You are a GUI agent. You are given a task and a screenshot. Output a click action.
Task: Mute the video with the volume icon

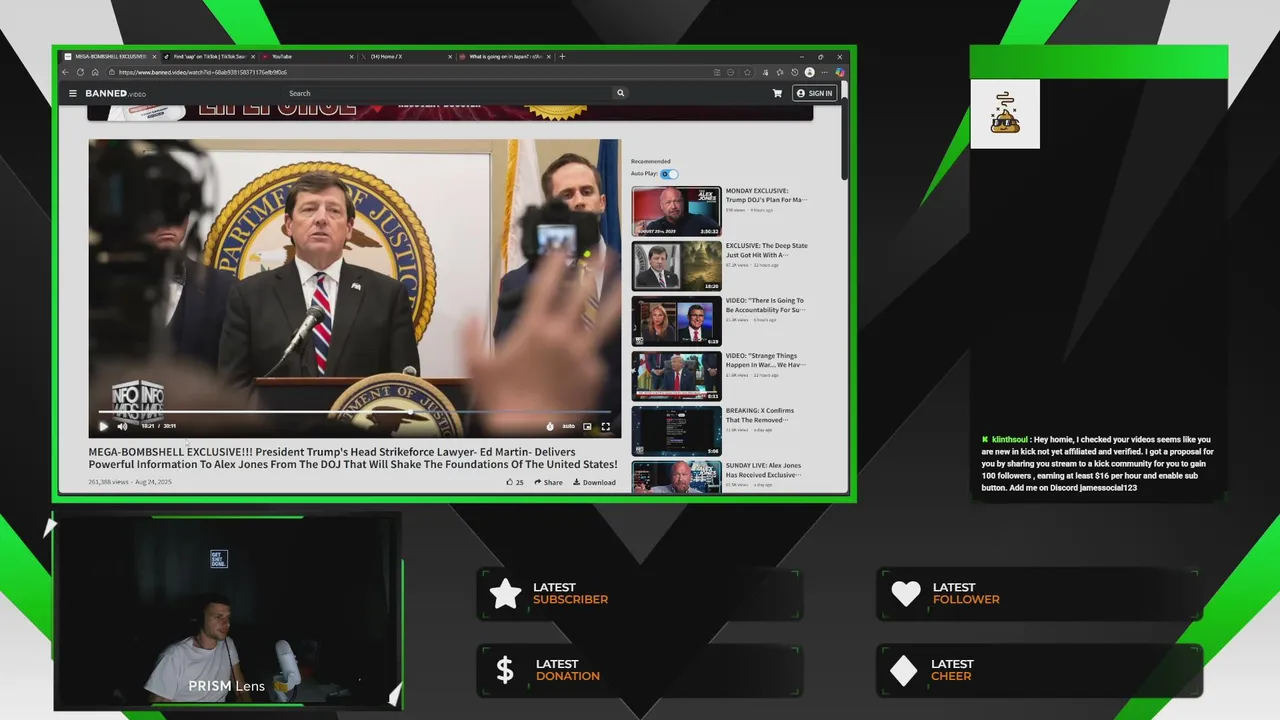122,426
